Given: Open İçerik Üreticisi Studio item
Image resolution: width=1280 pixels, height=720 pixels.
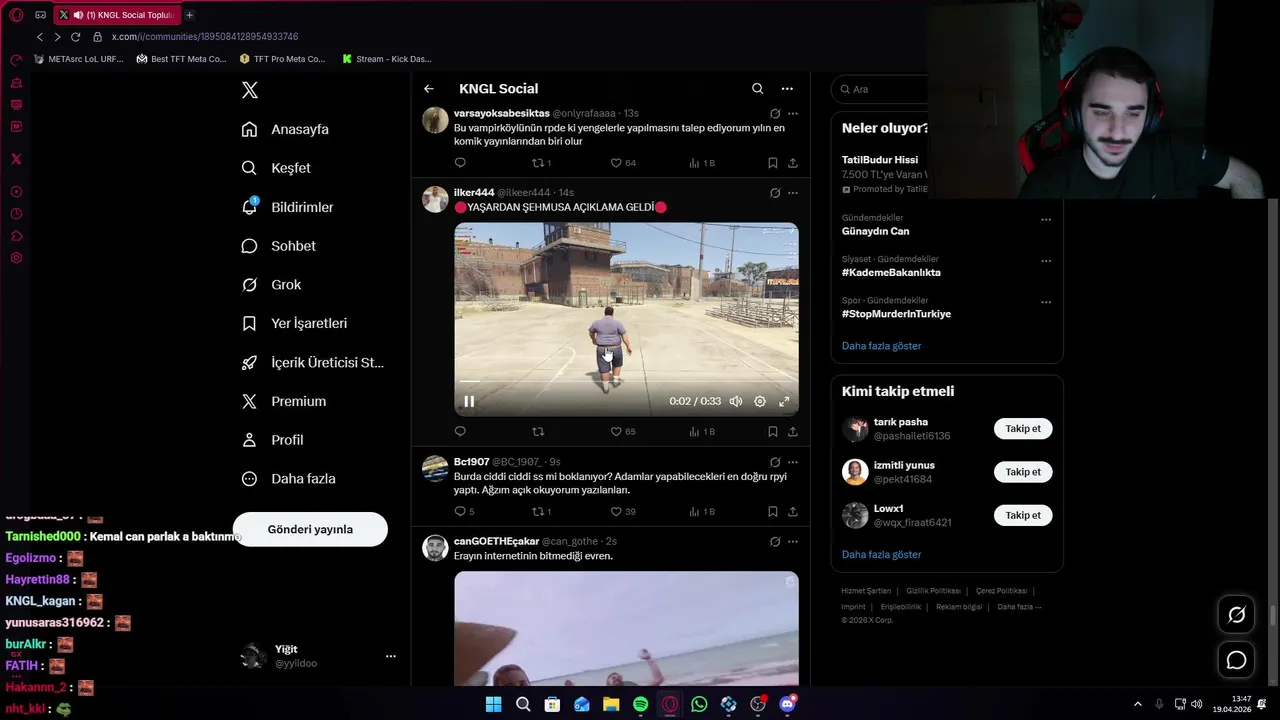Looking at the screenshot, I should (x=313, y=362).
